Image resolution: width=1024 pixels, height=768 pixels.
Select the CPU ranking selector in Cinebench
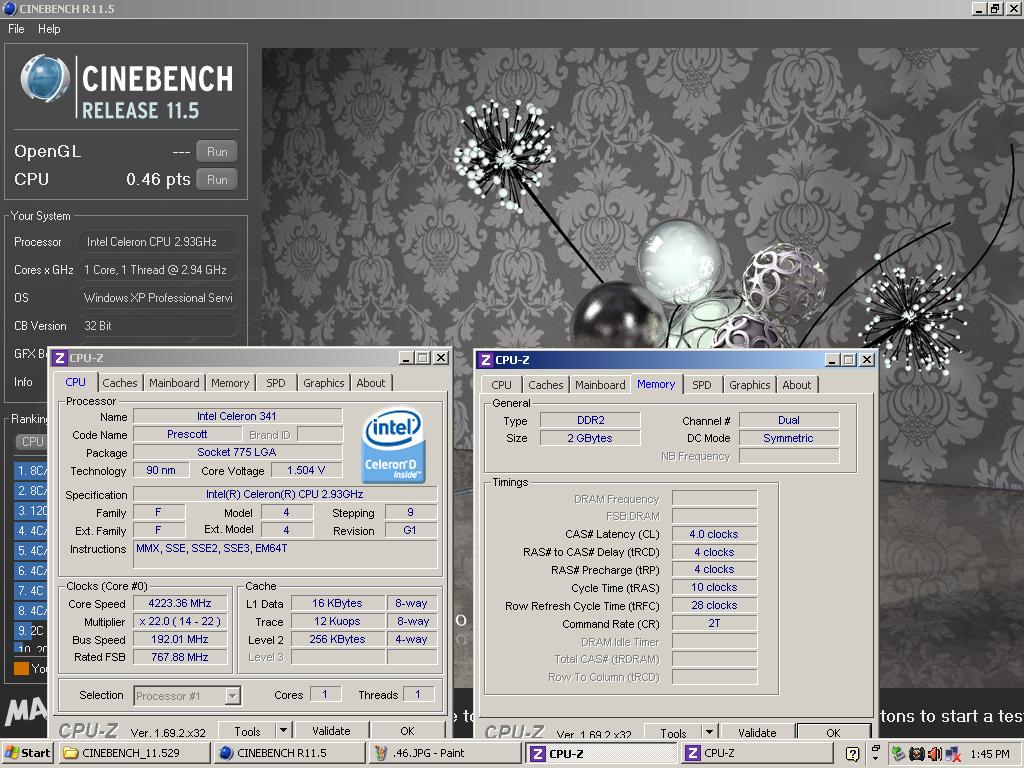(30, 441)
